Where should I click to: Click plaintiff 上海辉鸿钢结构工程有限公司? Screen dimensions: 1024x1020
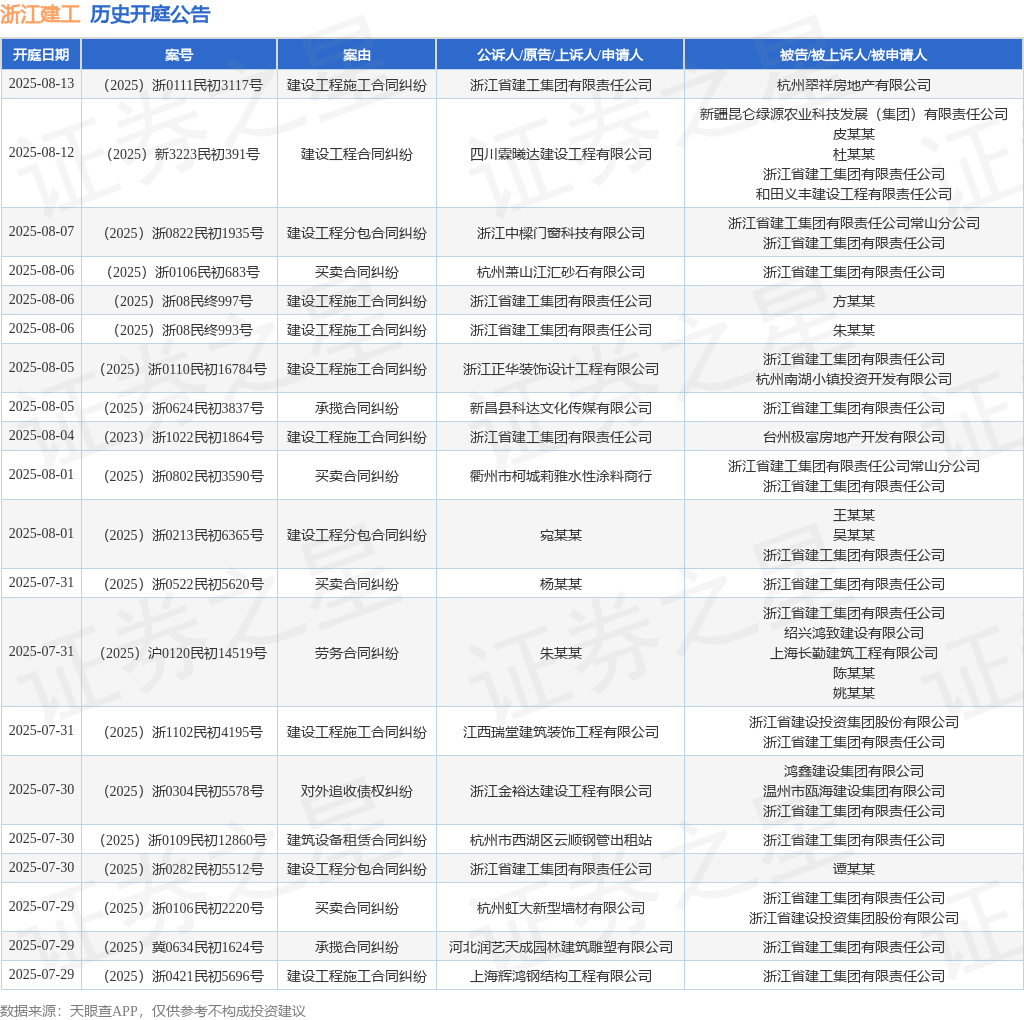(560, 976)
